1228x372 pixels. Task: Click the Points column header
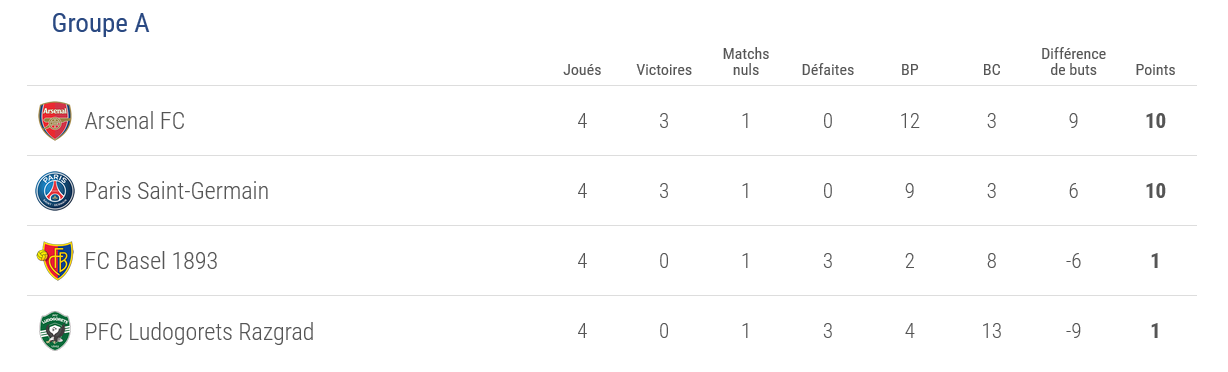tap(1156, 70)
